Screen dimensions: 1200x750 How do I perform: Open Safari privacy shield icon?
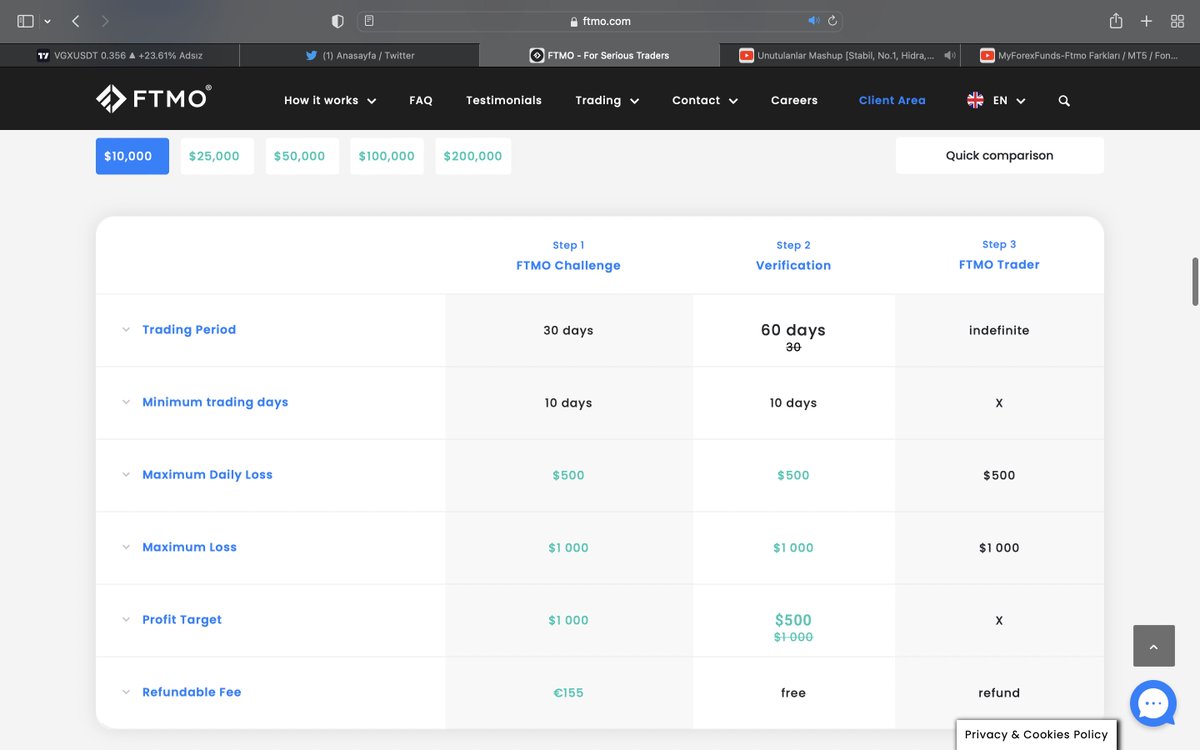337,21
